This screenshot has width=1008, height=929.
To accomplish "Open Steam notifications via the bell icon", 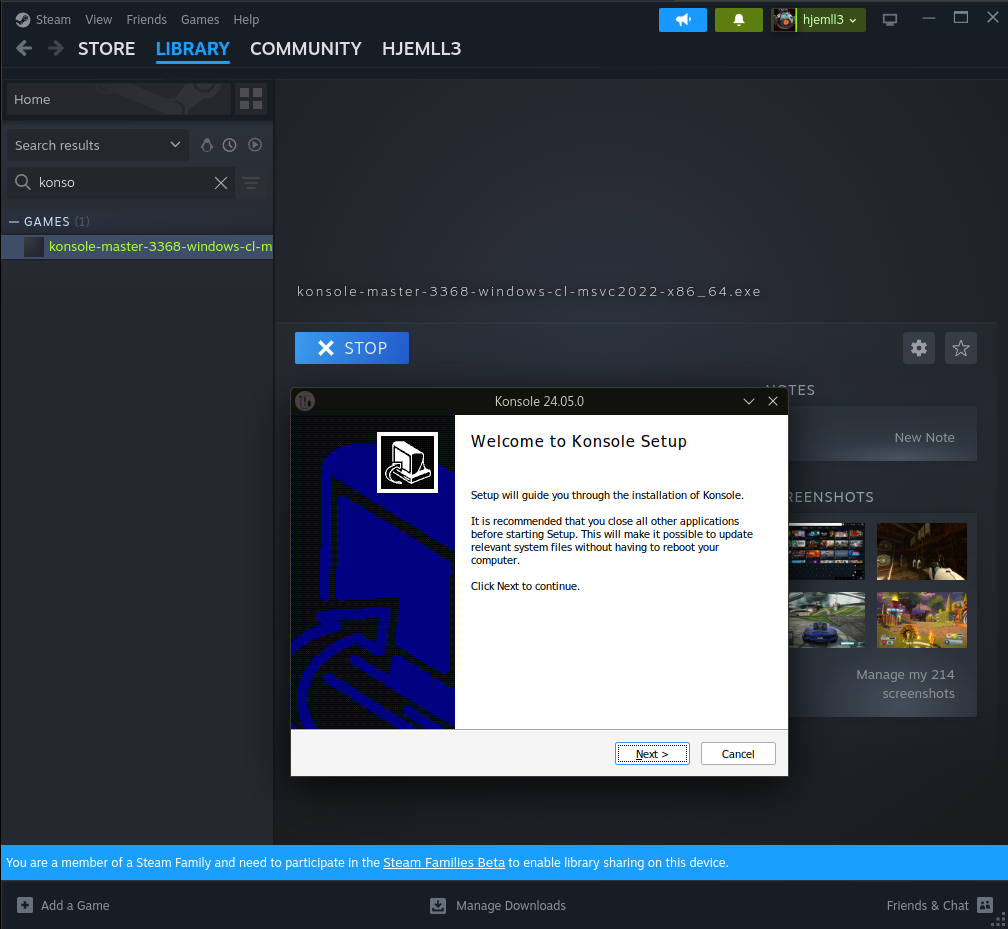I will [x=738, y=19].
